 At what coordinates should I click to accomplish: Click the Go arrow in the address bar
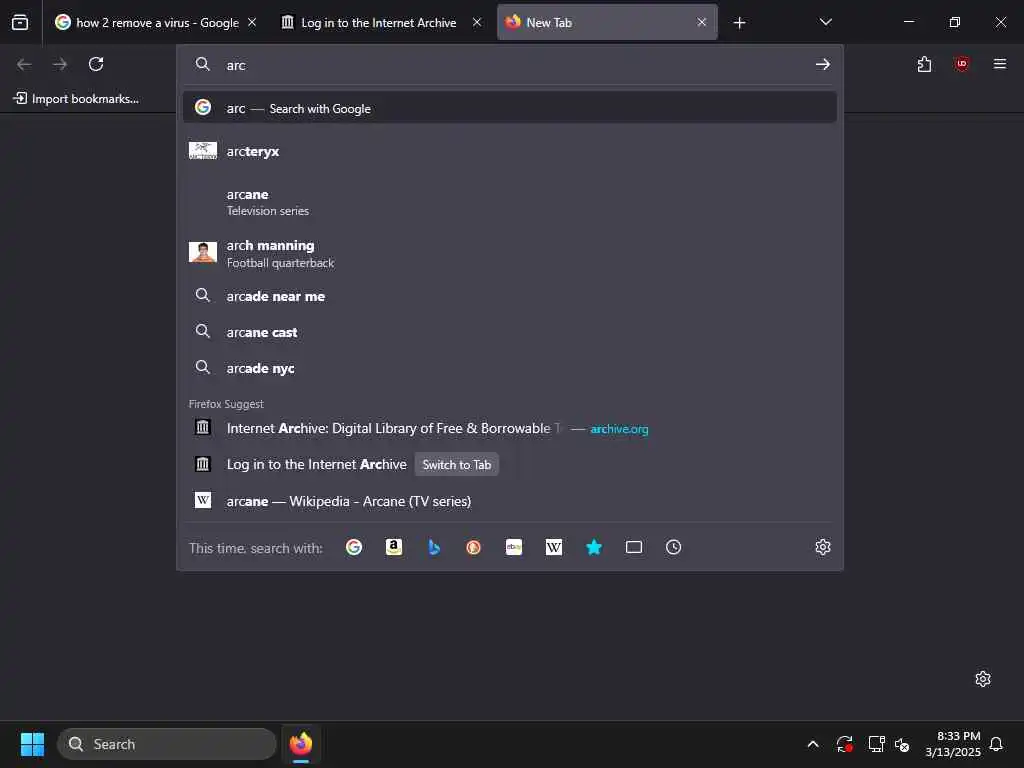point(822,64)
